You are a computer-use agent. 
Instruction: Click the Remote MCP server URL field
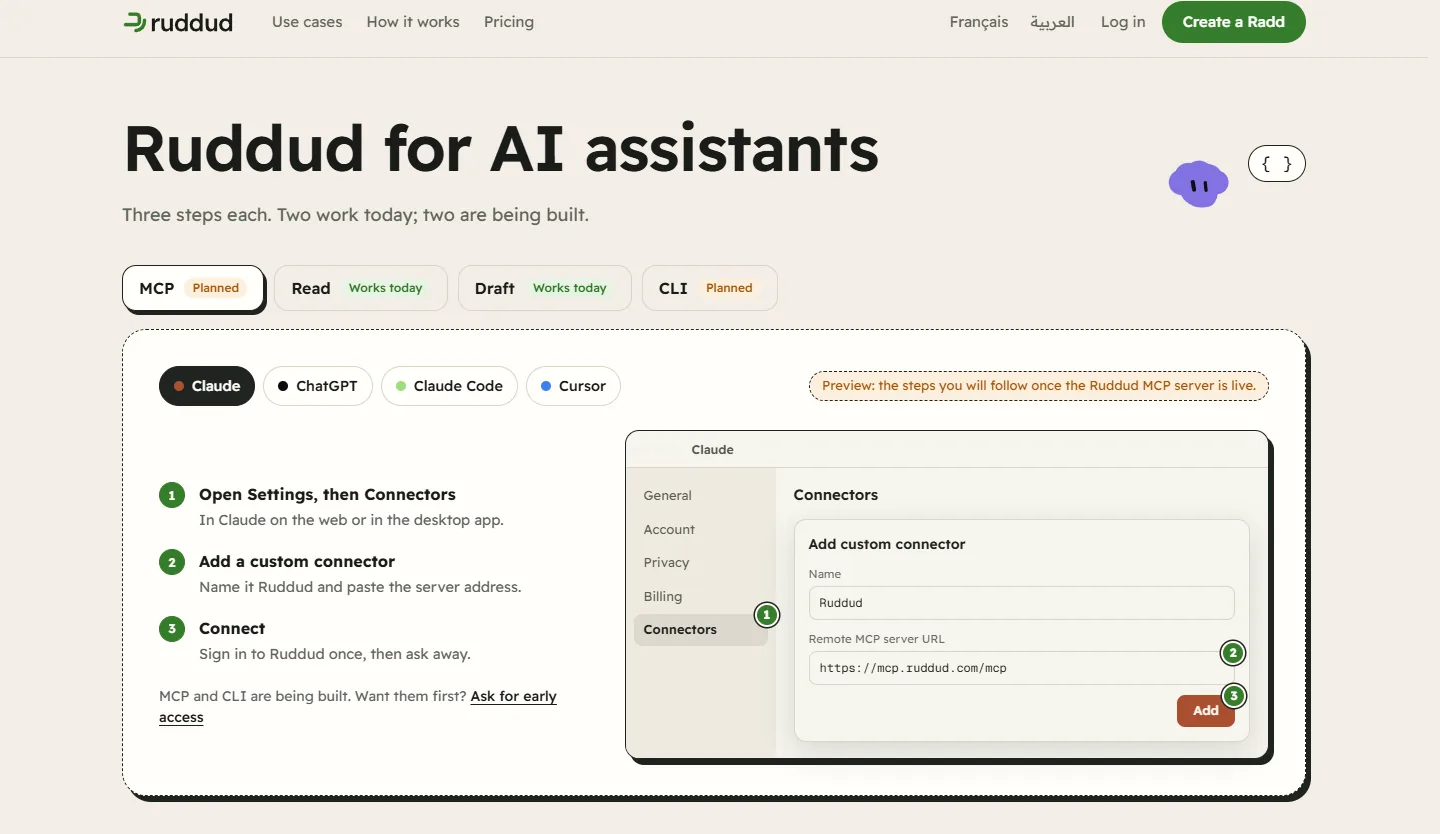[1021, 668]
